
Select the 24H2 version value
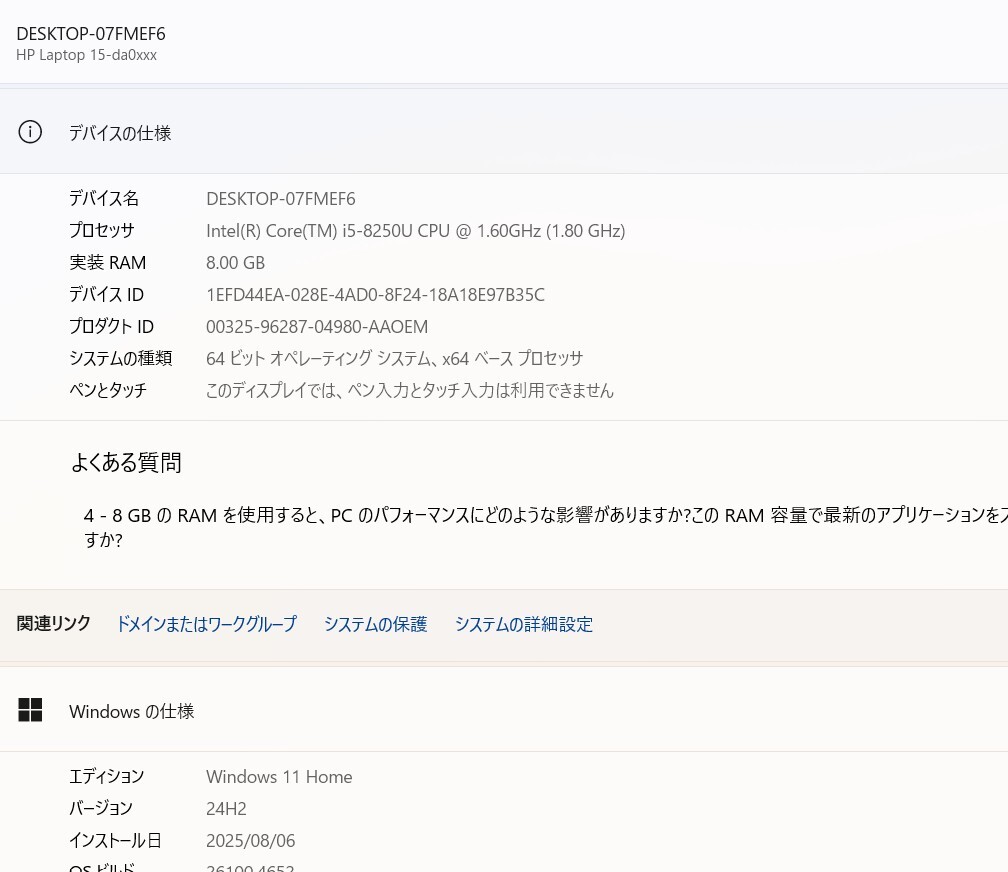pyautogui.click(x=226, y=809)
